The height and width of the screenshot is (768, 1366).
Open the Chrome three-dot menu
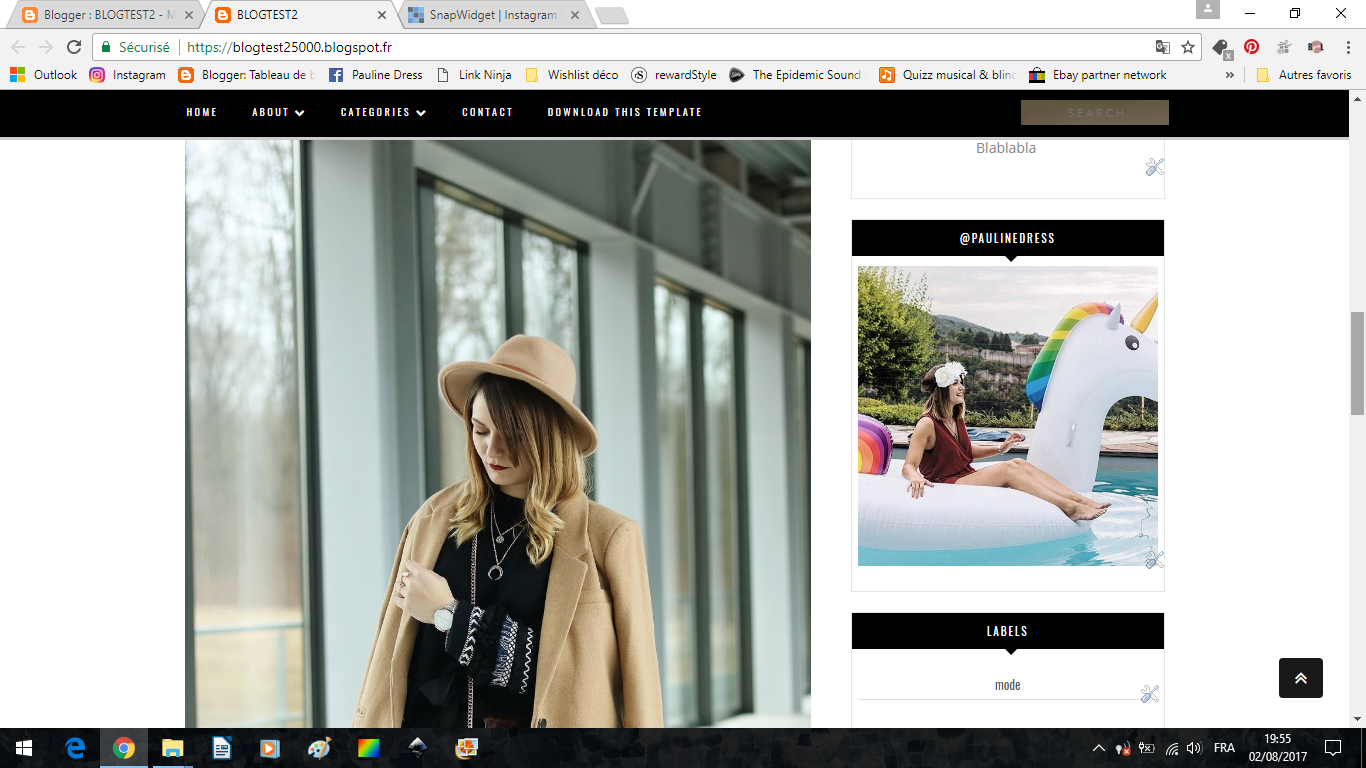1346,47
